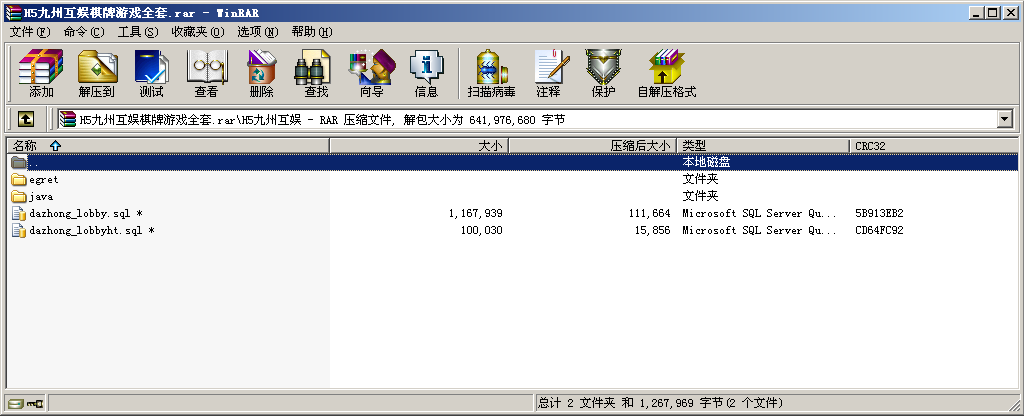Select the egret folder

[44, 180]
